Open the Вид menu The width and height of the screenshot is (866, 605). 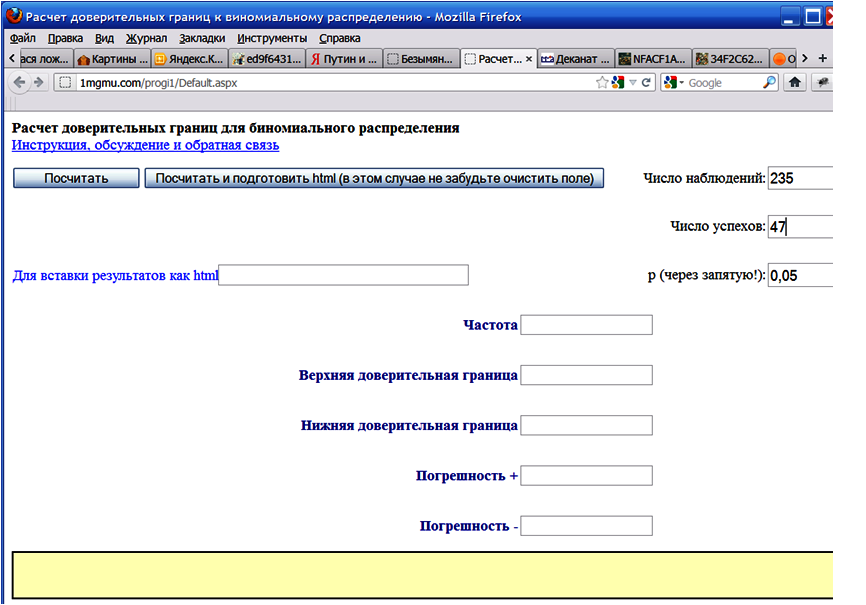[104, 38]
